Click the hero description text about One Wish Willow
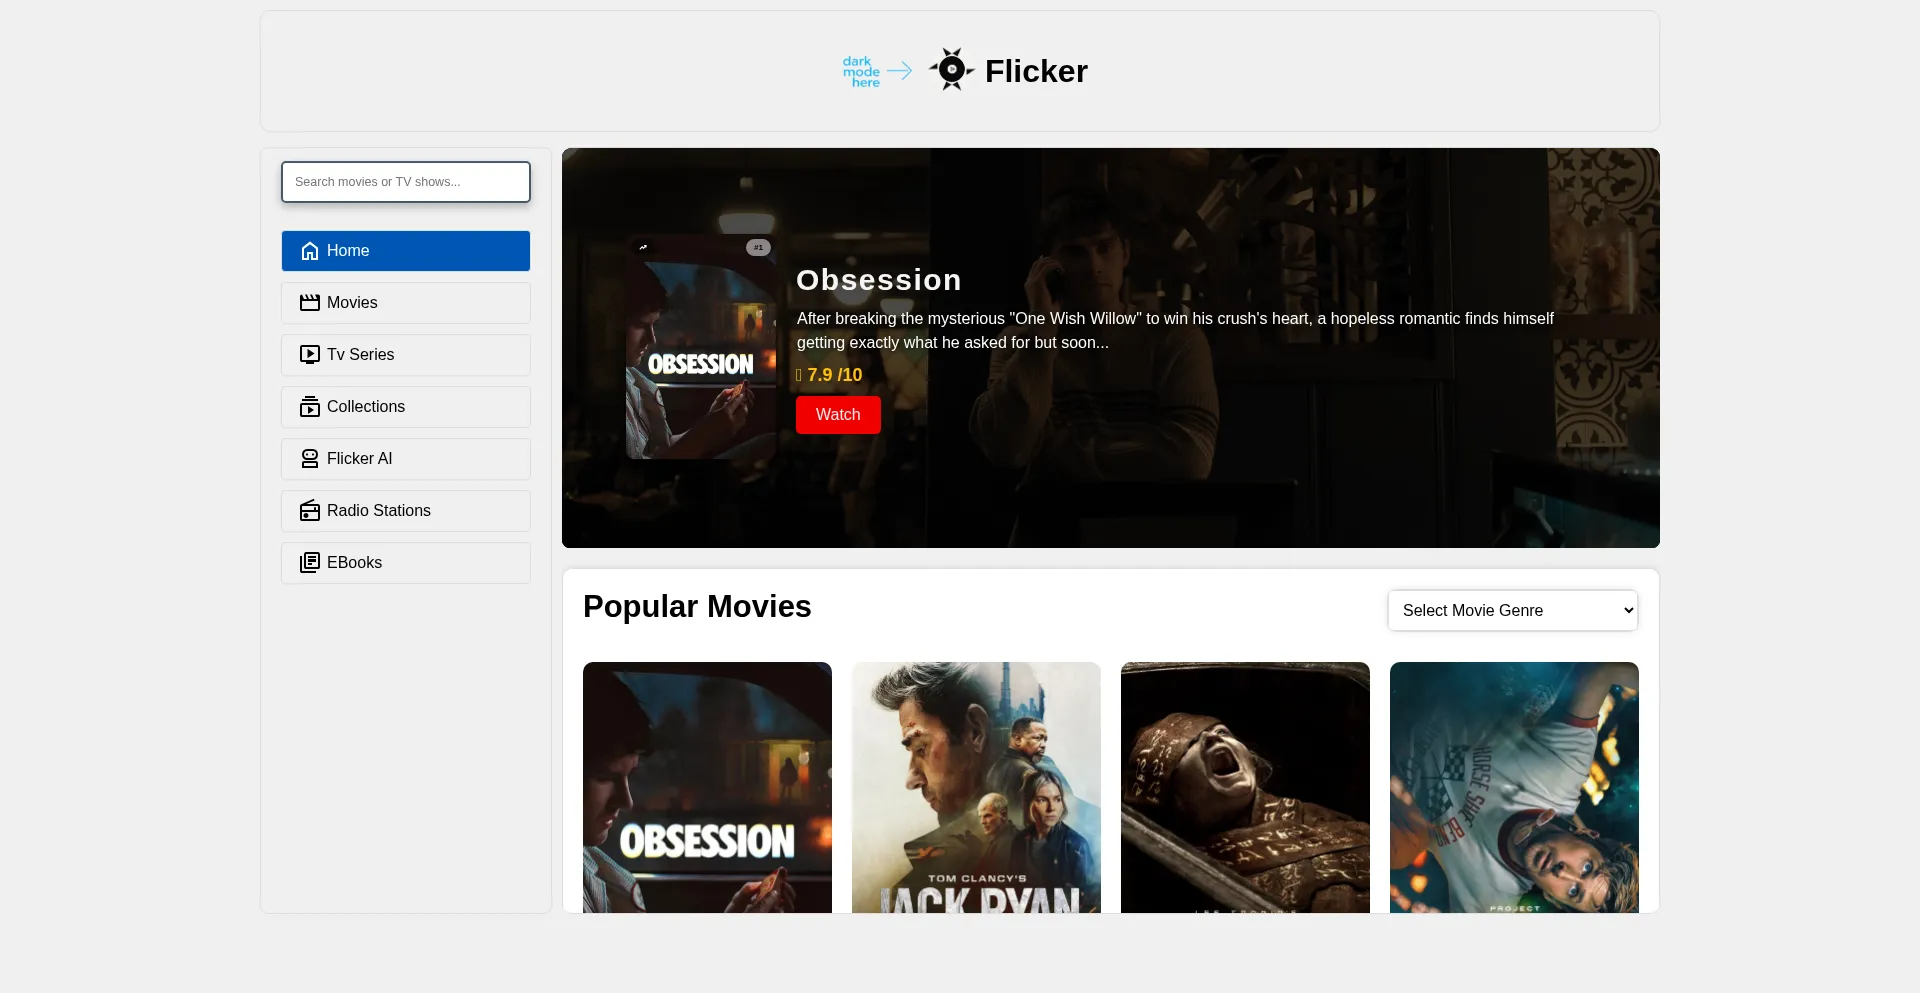1920x993 pixels. pos(1175,330)
